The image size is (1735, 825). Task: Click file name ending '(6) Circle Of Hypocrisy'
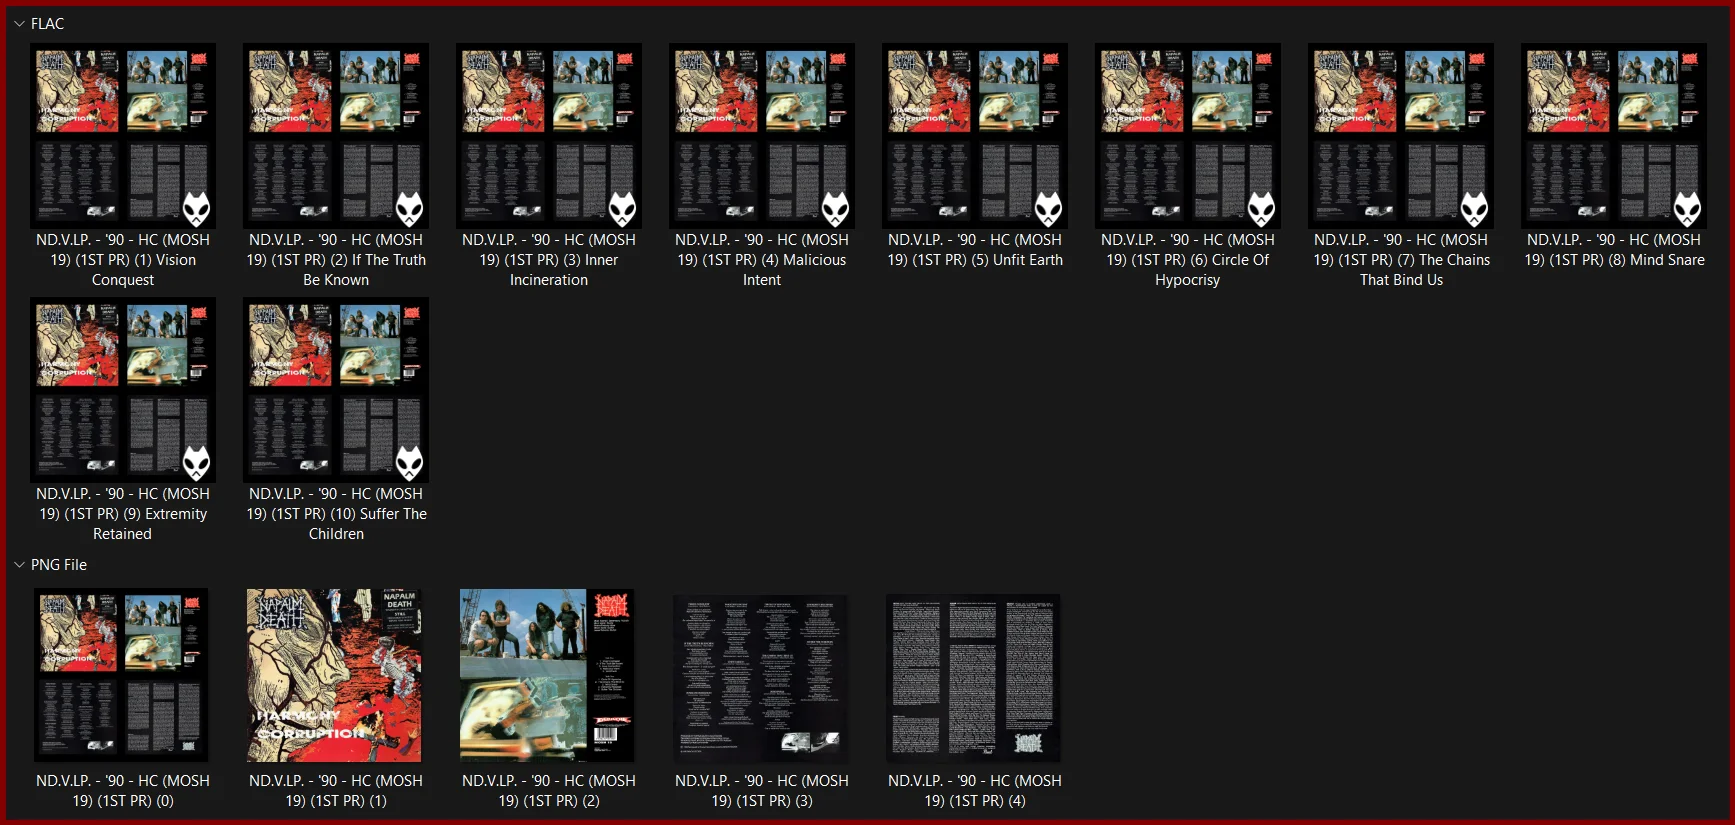(x=1188, y=260)
